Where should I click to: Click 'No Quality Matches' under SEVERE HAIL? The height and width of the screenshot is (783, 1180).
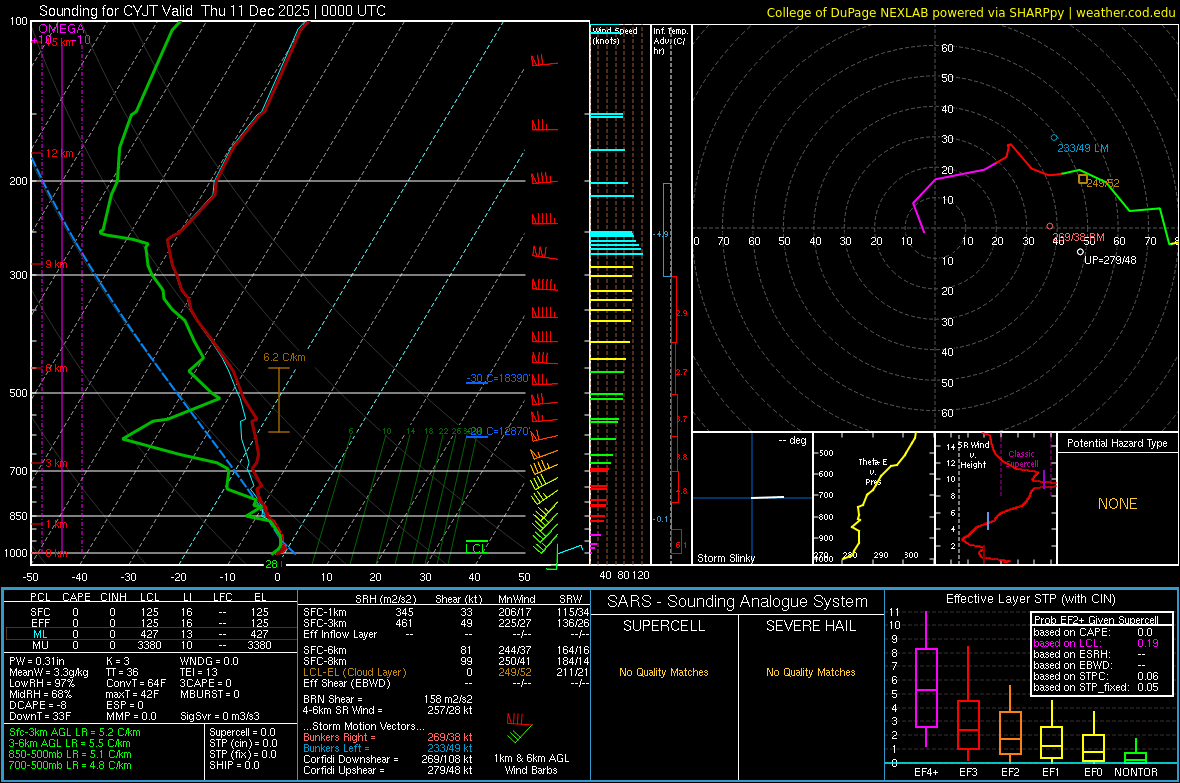[810, 672]
